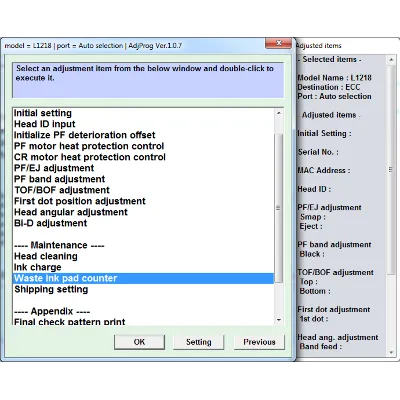Select PF band adjustment list item
This screenshot has width=400, height=400.
143,179
